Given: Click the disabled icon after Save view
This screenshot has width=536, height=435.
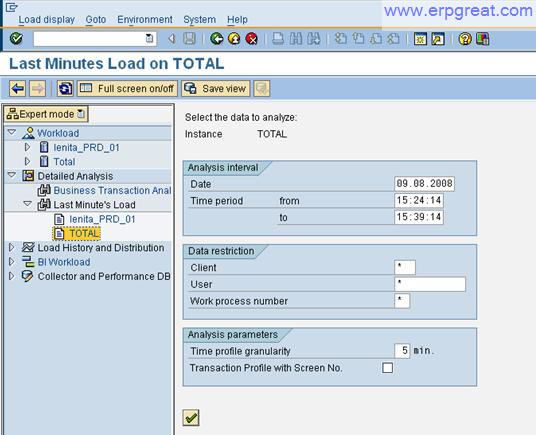Looking at the screenshot, I should [262, 89].
